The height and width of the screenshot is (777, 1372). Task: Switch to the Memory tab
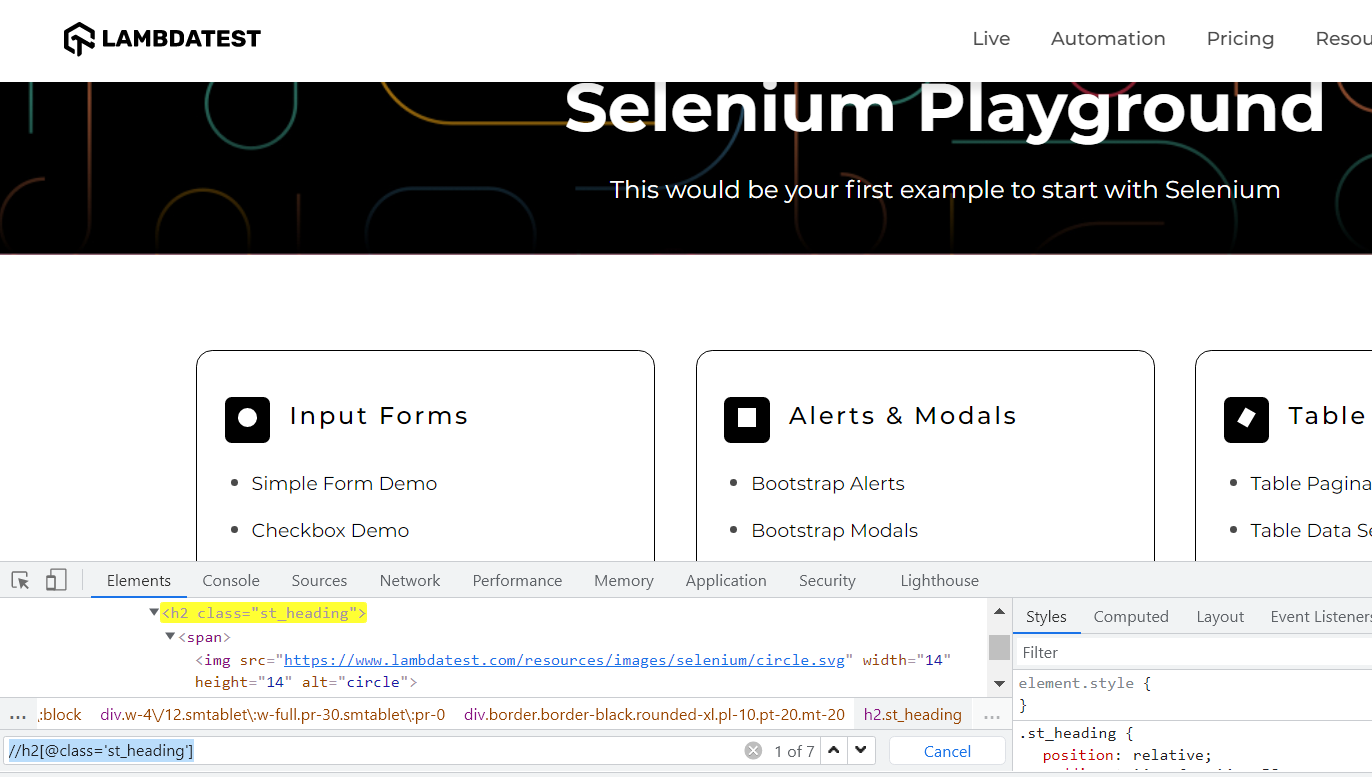624,580
